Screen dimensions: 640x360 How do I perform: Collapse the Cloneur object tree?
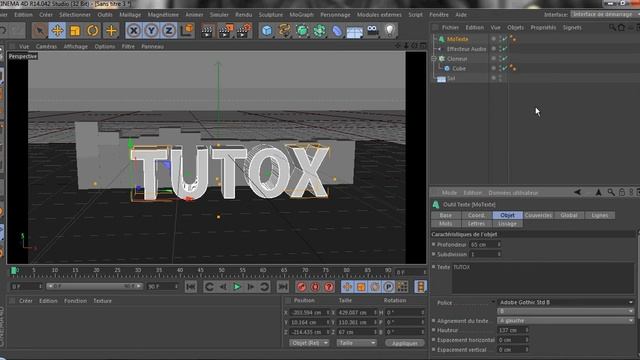(x=434, y=59)
